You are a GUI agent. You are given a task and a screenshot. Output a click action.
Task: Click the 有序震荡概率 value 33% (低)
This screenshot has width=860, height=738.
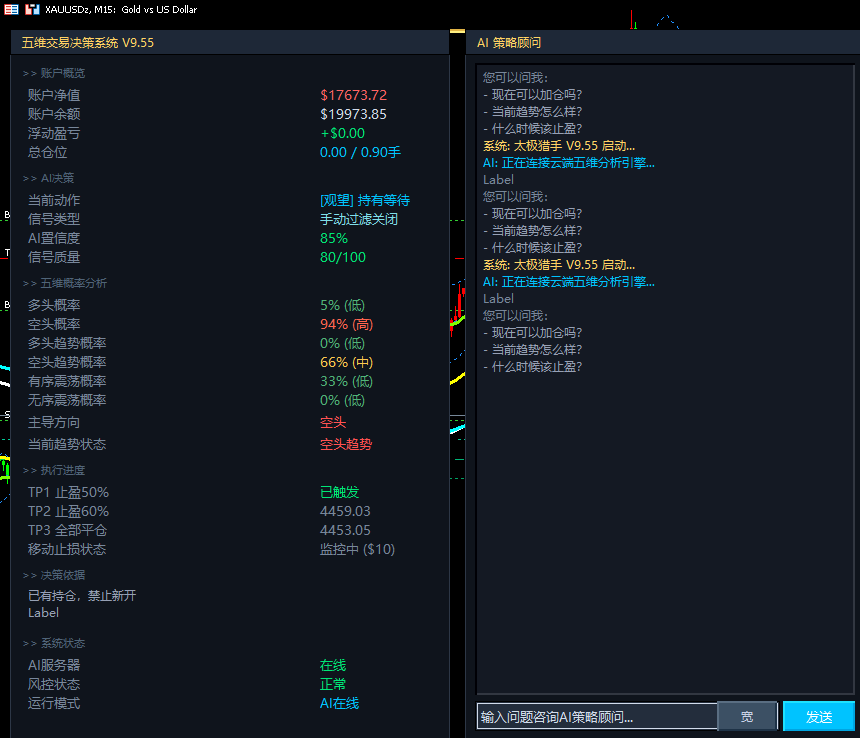pos(346,381)
